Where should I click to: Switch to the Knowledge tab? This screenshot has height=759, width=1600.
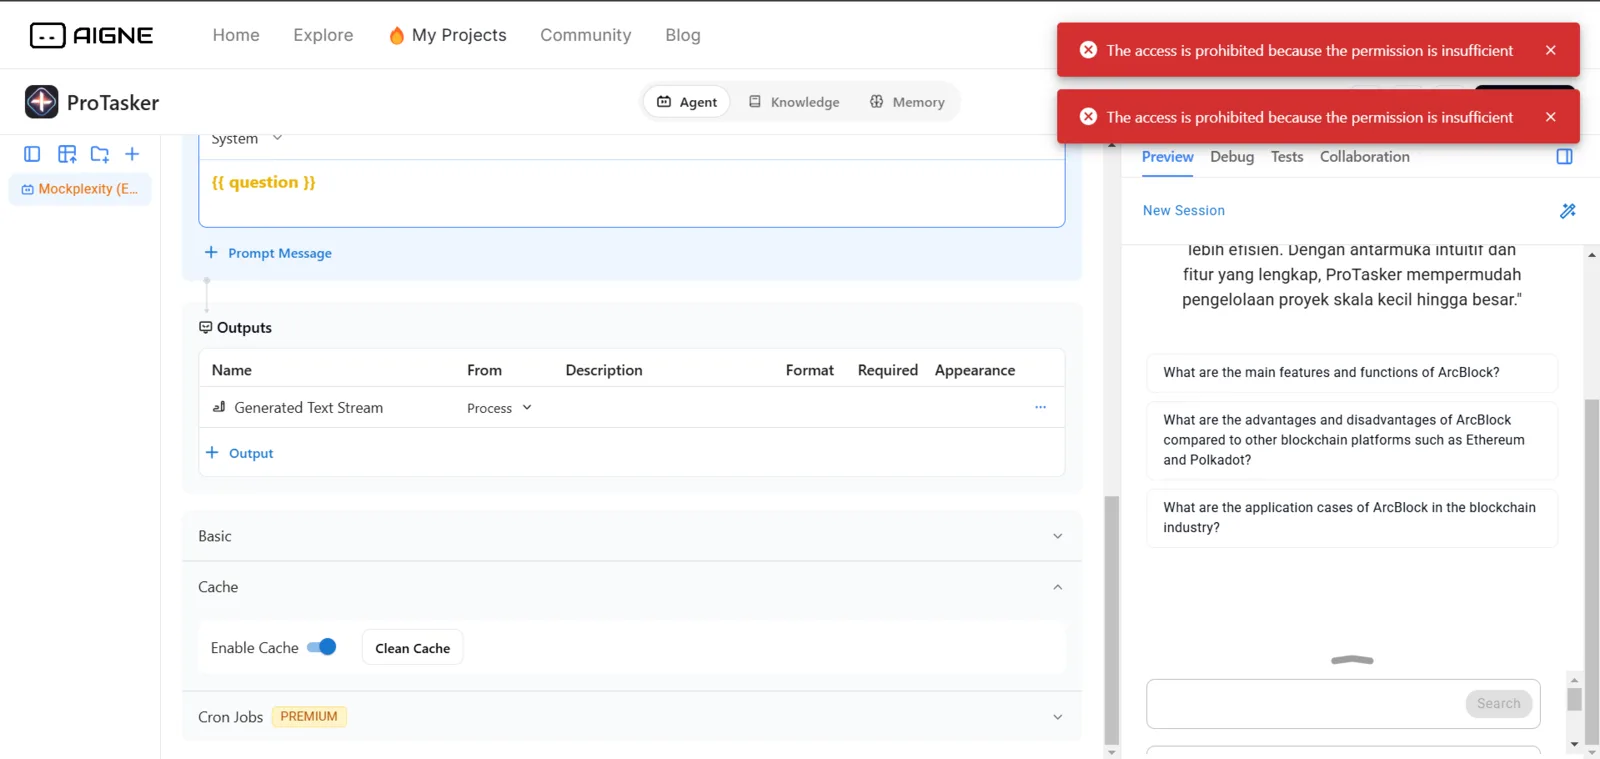coord(794,102)
